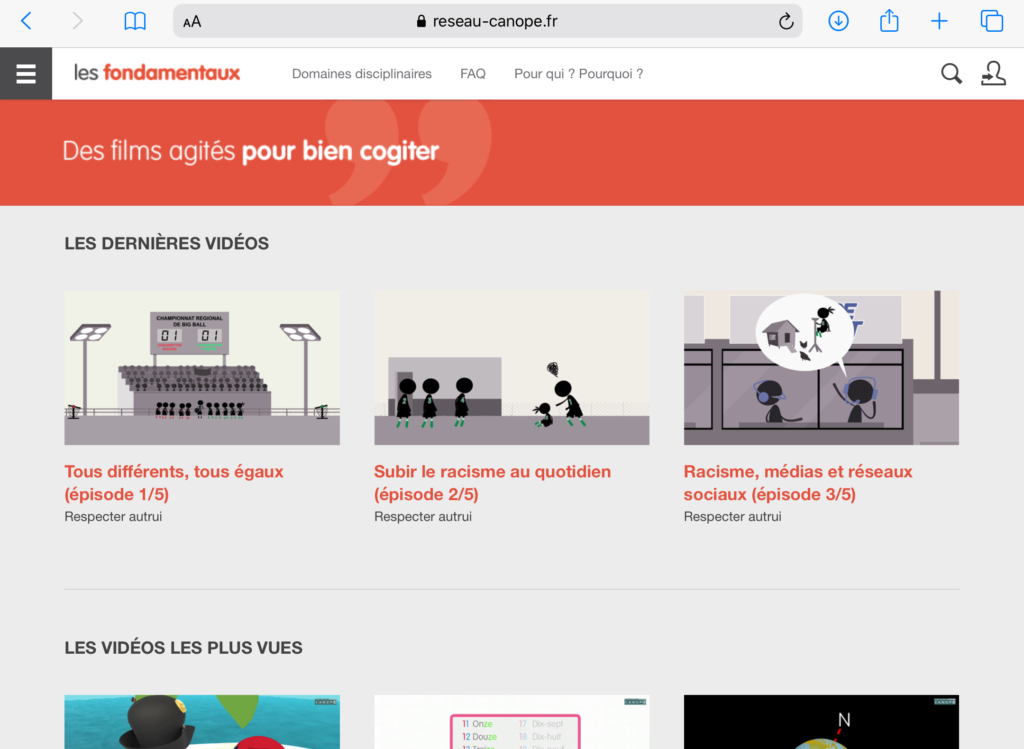Go back with Safari's back arrow
The image size is (1024, 749).
[26, 21]
